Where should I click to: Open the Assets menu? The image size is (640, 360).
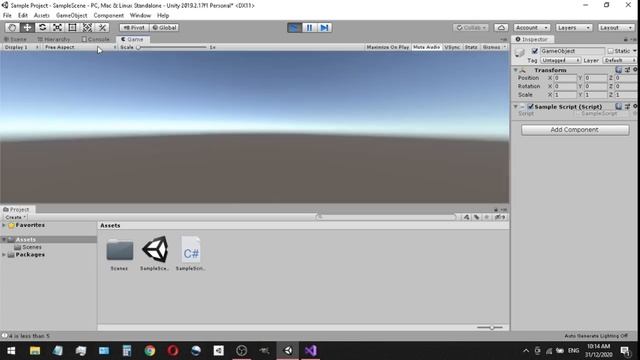pyautogui.click(x=41, y=16)
